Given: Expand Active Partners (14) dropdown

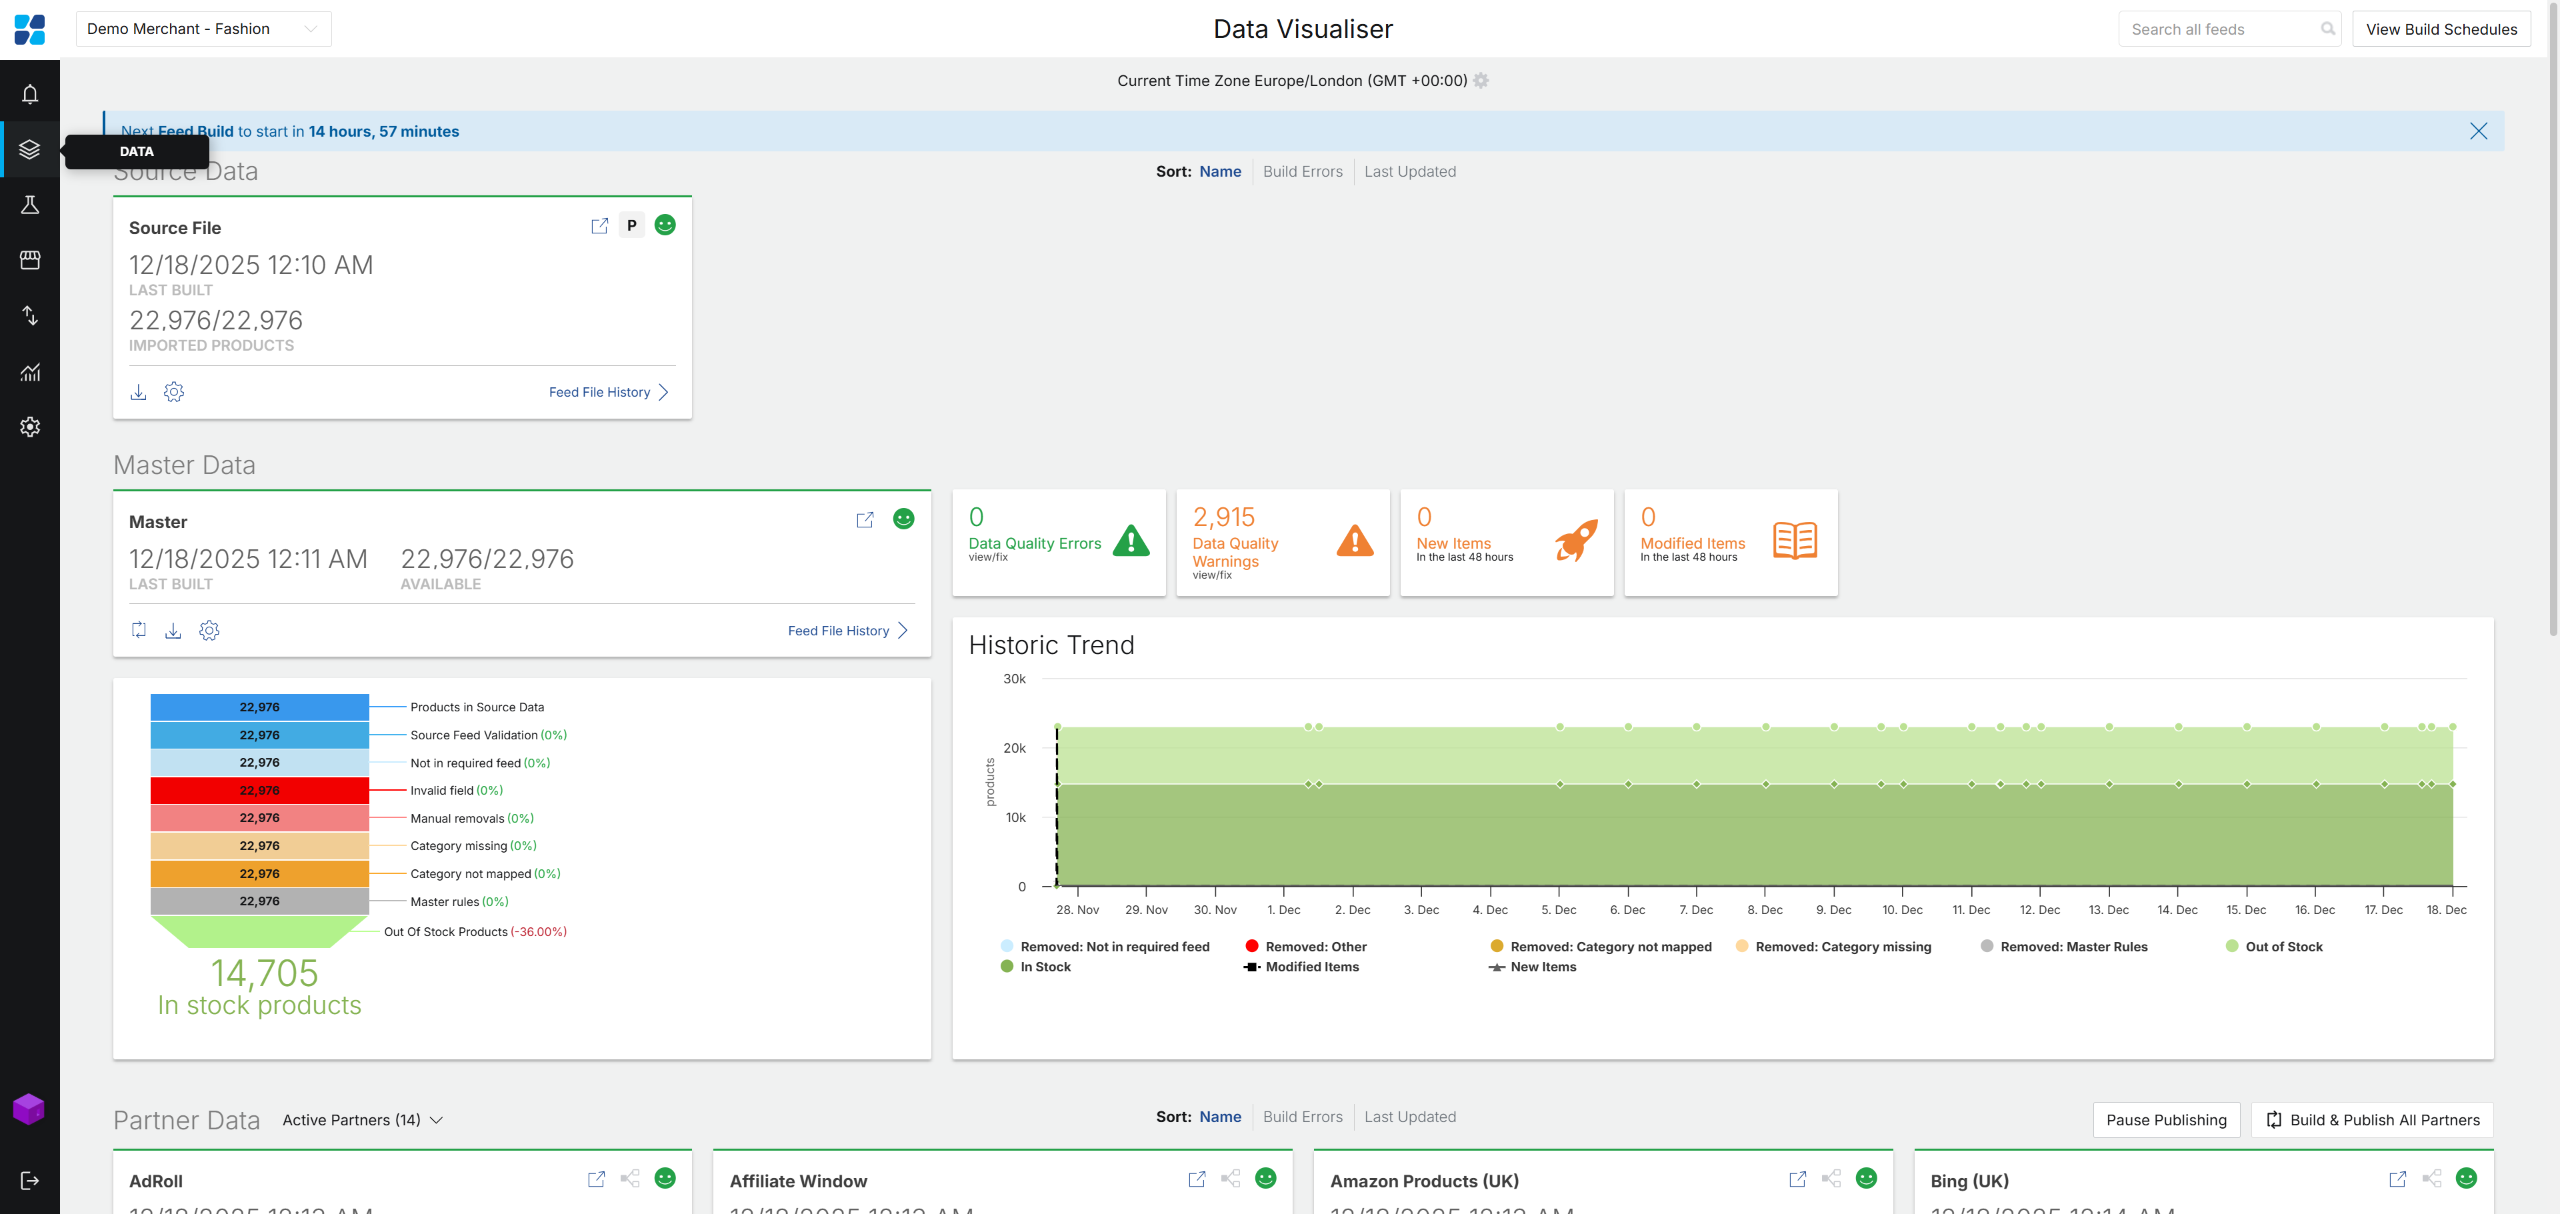Looking at the screenshot, I should [x=362, y=1120].
